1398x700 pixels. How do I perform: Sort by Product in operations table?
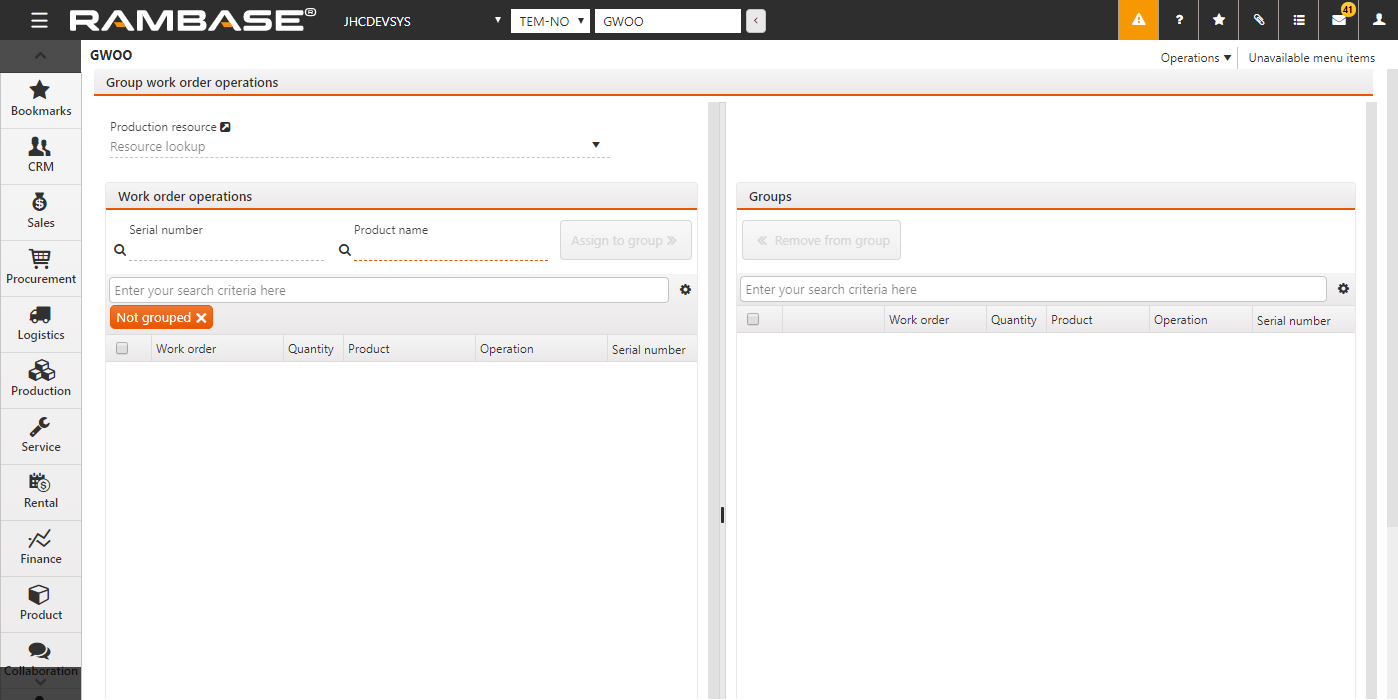click(x=369, y=349)
